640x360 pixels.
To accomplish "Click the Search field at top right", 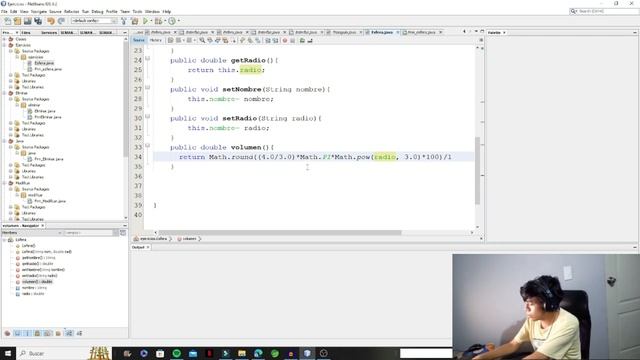I will pyautogui.click(x=604, y=11).
